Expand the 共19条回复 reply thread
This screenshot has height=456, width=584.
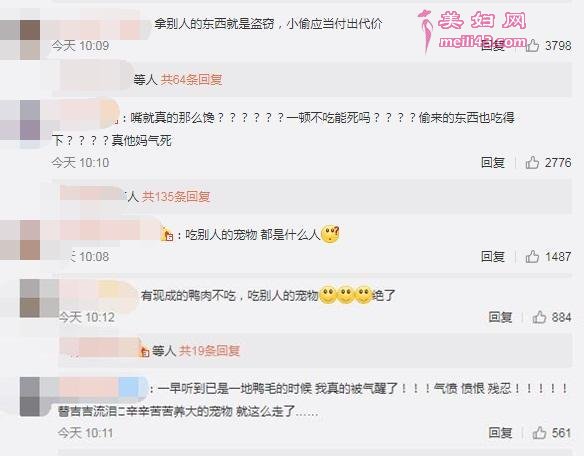click(209, 351)
